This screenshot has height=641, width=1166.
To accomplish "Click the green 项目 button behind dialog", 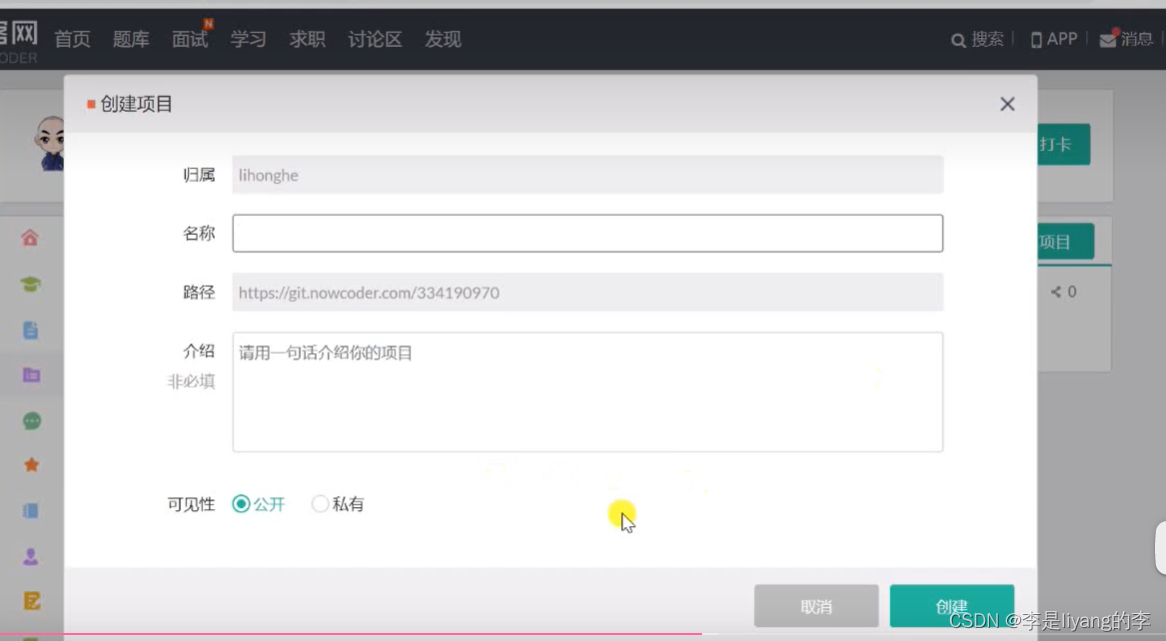I will pyautogui.click(x=1065, y=241).
